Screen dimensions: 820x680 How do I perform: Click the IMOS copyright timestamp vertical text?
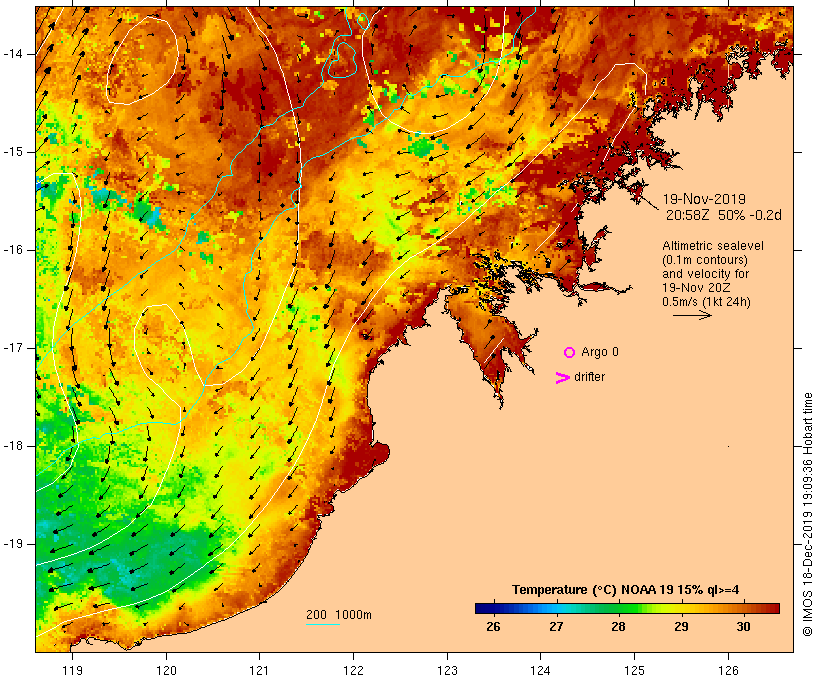pos(807,515)
